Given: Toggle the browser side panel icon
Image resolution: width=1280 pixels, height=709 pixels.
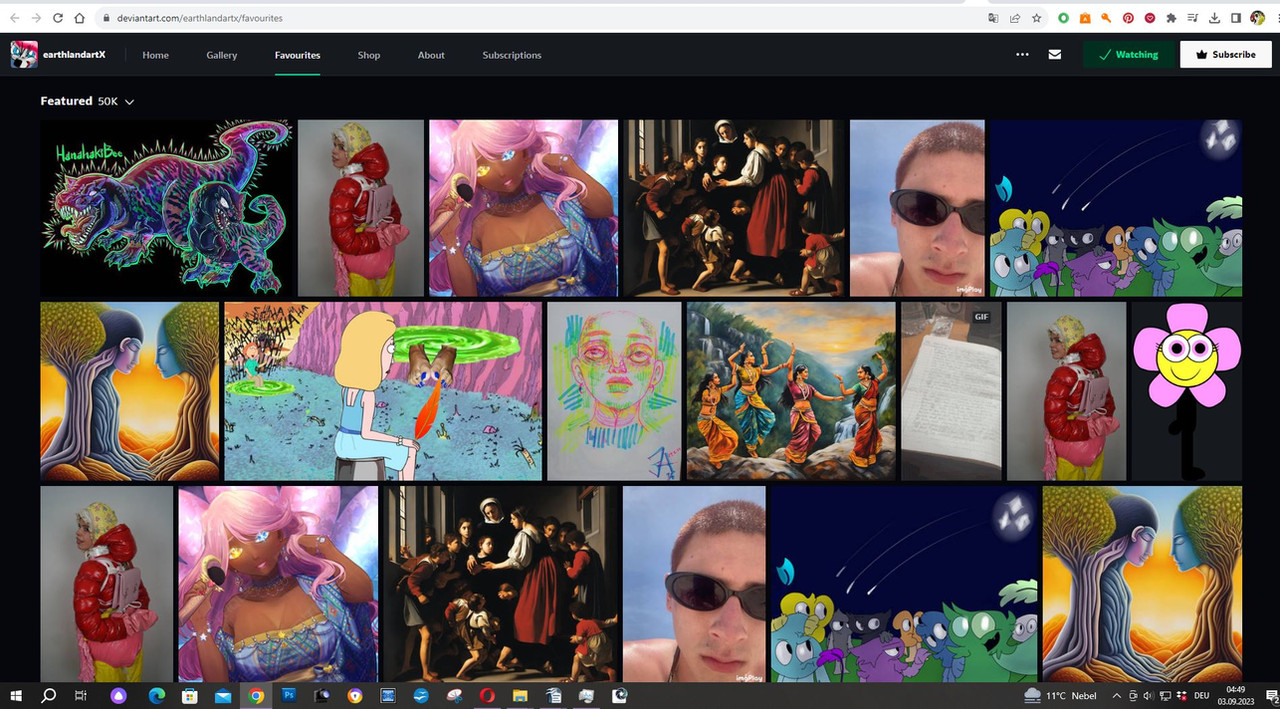Looking at the screenshot, I should [1236, 18].
